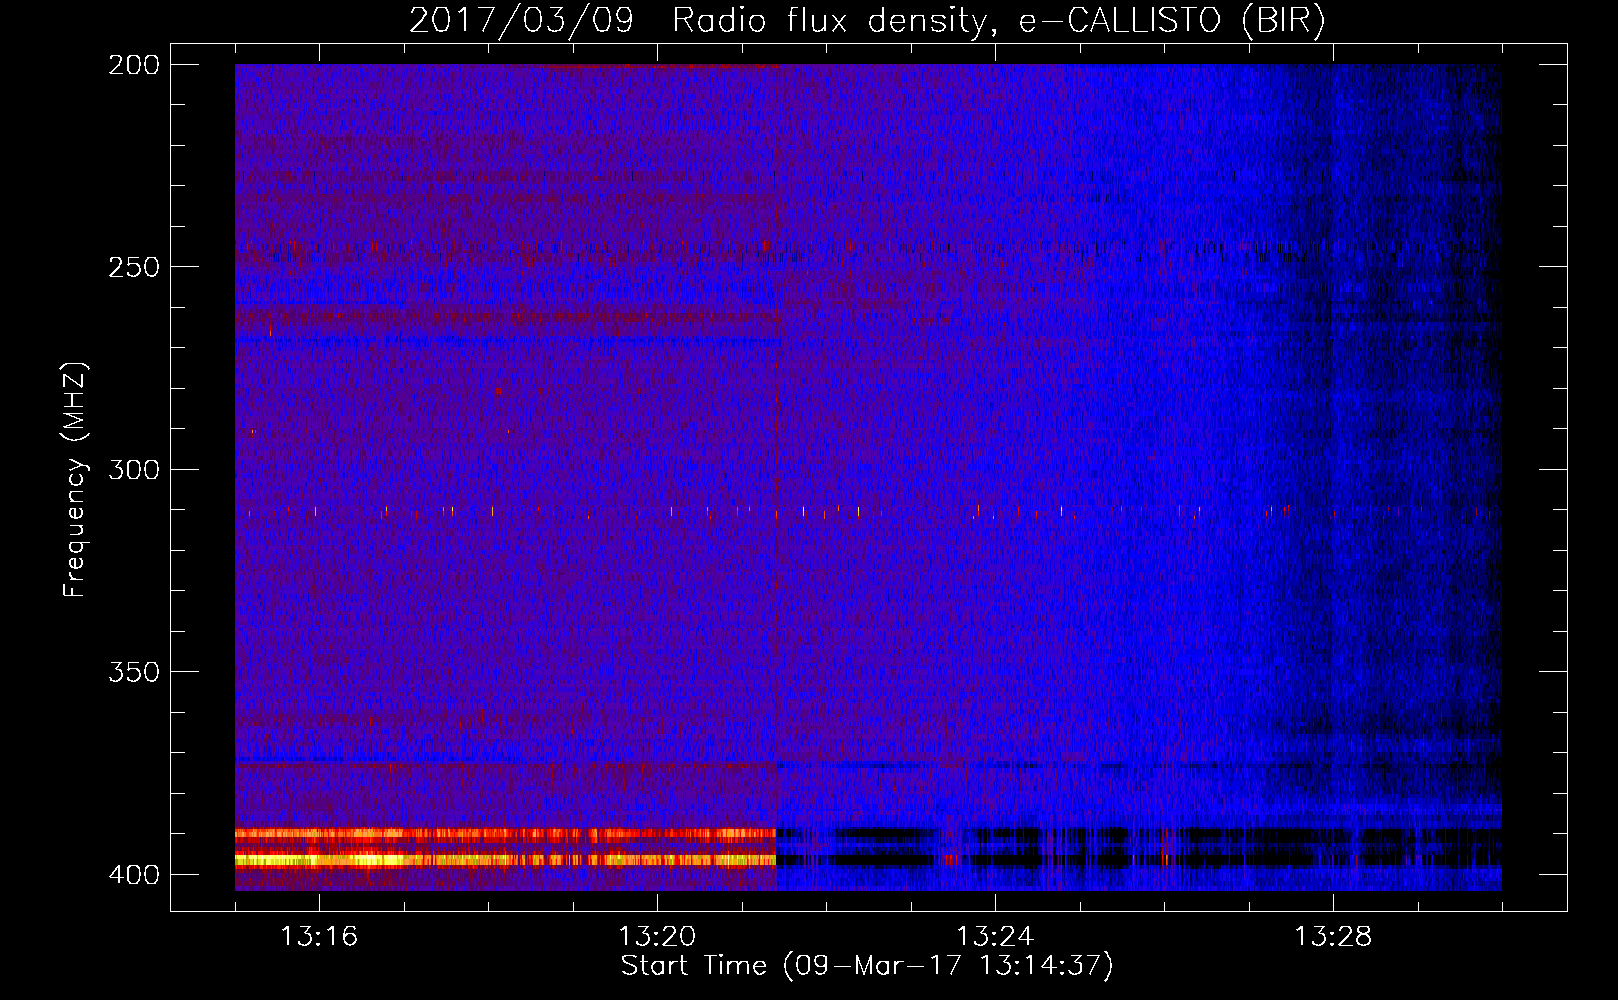
Task: Click the bright yellow emission band near 400 MHz
Action: (505, 859)
